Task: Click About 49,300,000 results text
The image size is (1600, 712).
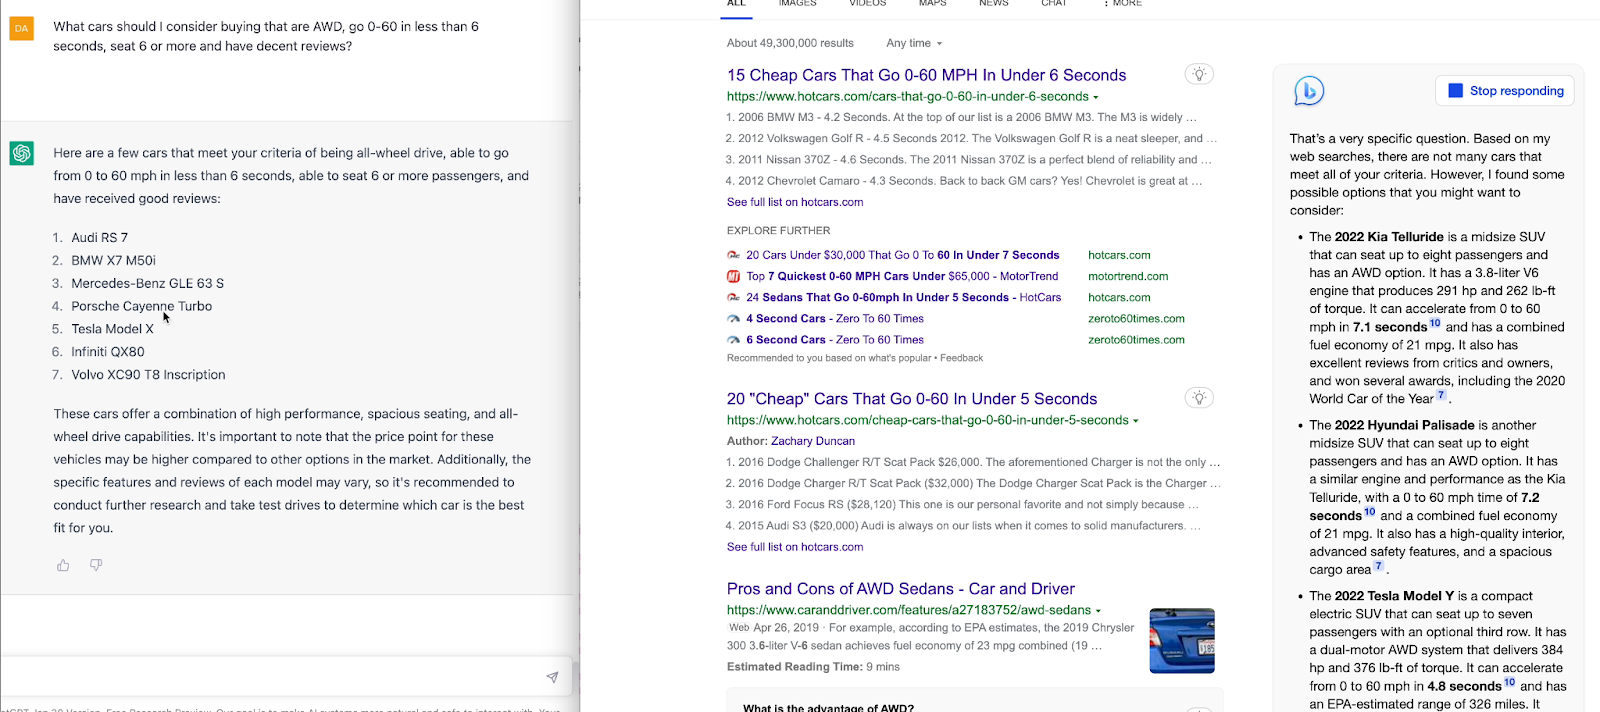Action: click(790, 43)
